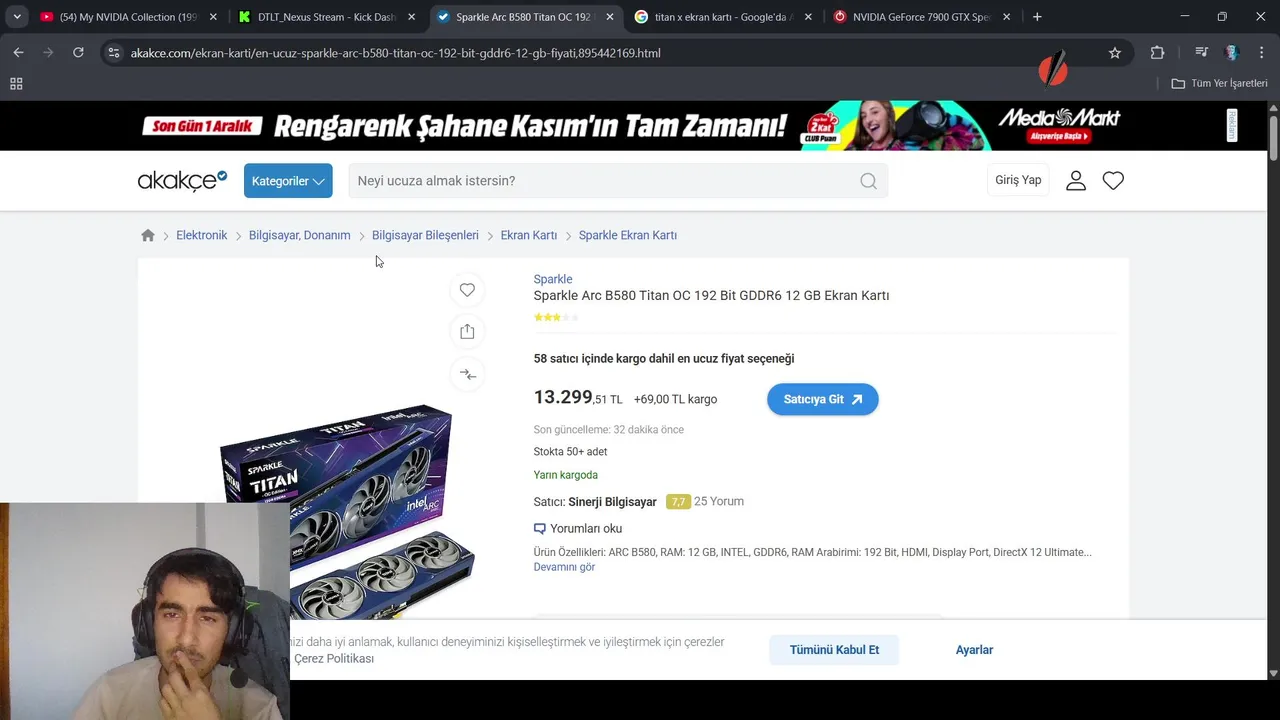Open Chrome extensions puzzle icon

tap(1157, 53)
